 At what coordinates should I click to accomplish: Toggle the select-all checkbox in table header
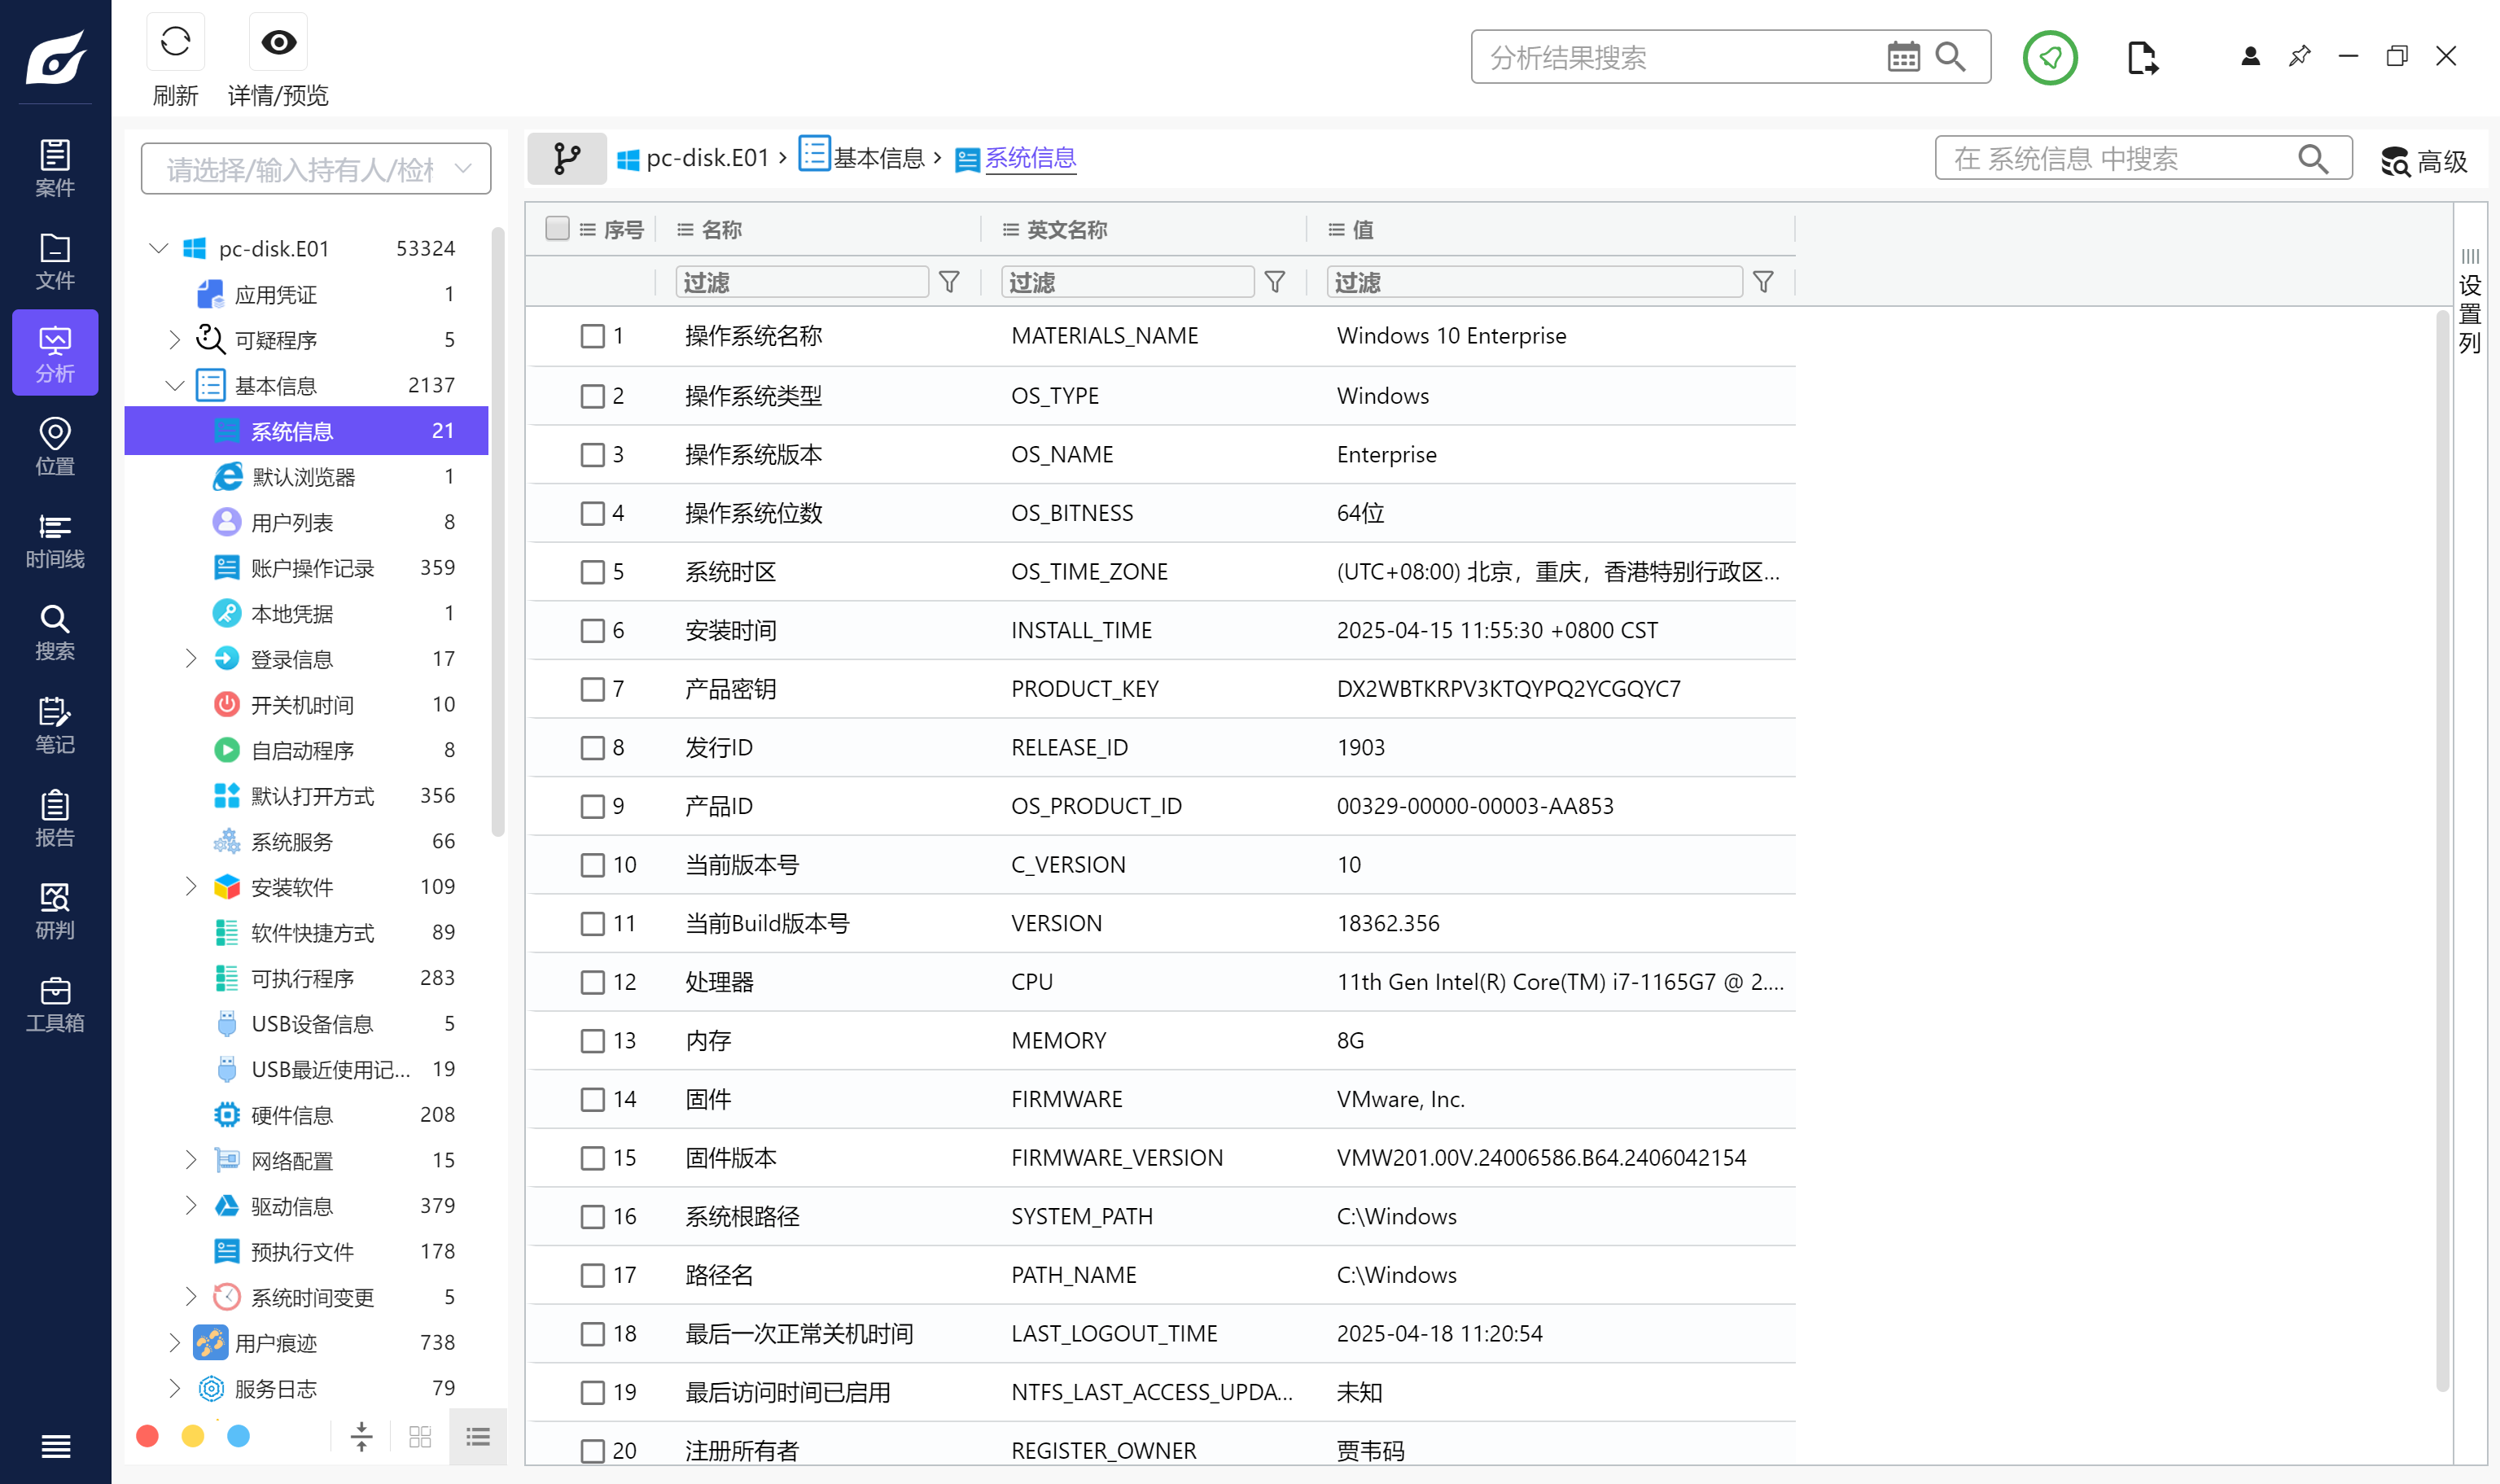click(x=557, y=229)
